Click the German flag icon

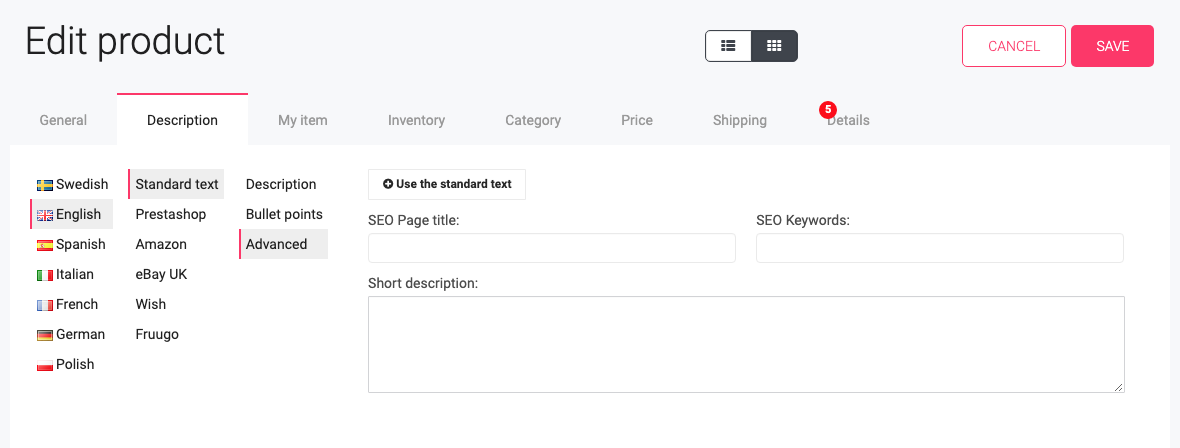45,335
